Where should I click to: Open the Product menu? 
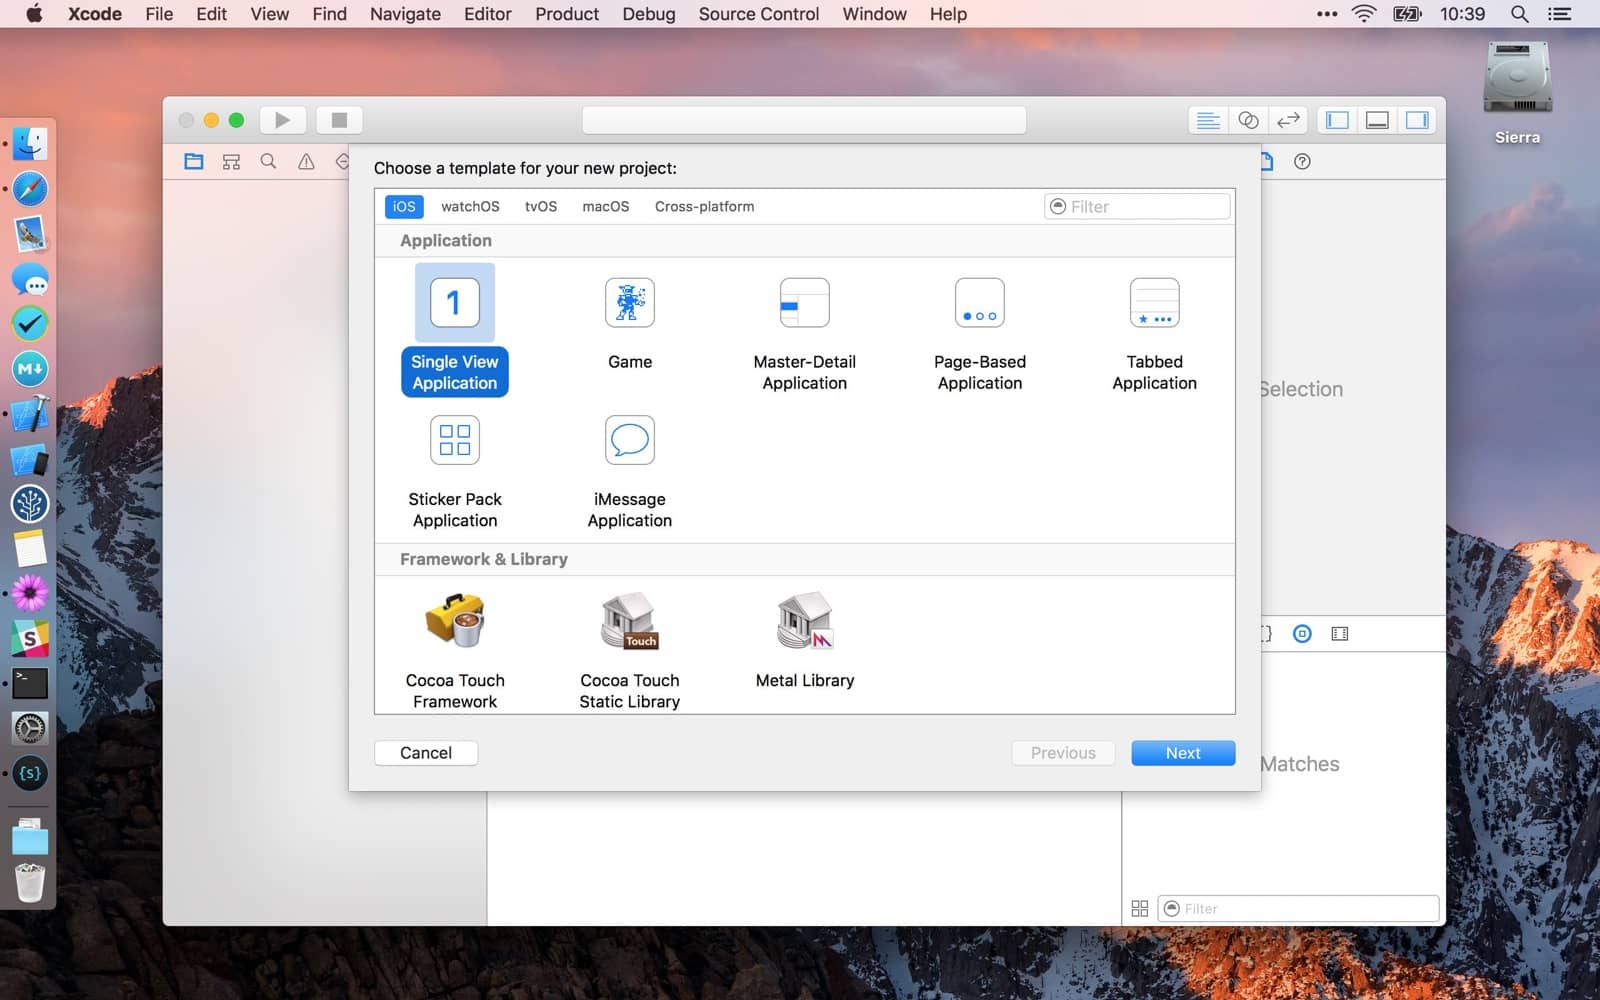[566, 14]
